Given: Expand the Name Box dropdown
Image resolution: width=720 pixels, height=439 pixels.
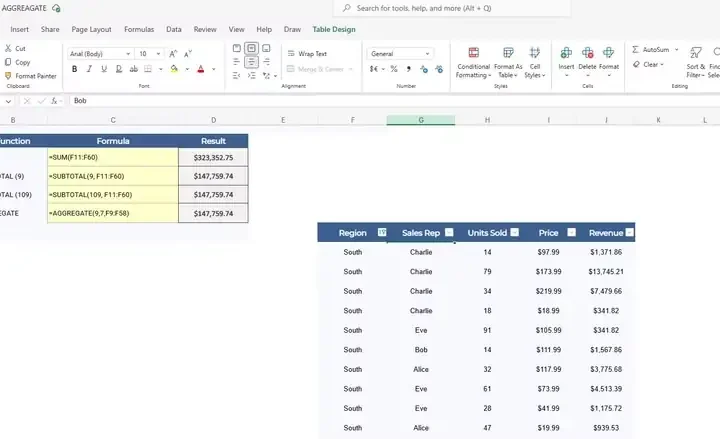Looking at the screenshot, I should (8, 101).
